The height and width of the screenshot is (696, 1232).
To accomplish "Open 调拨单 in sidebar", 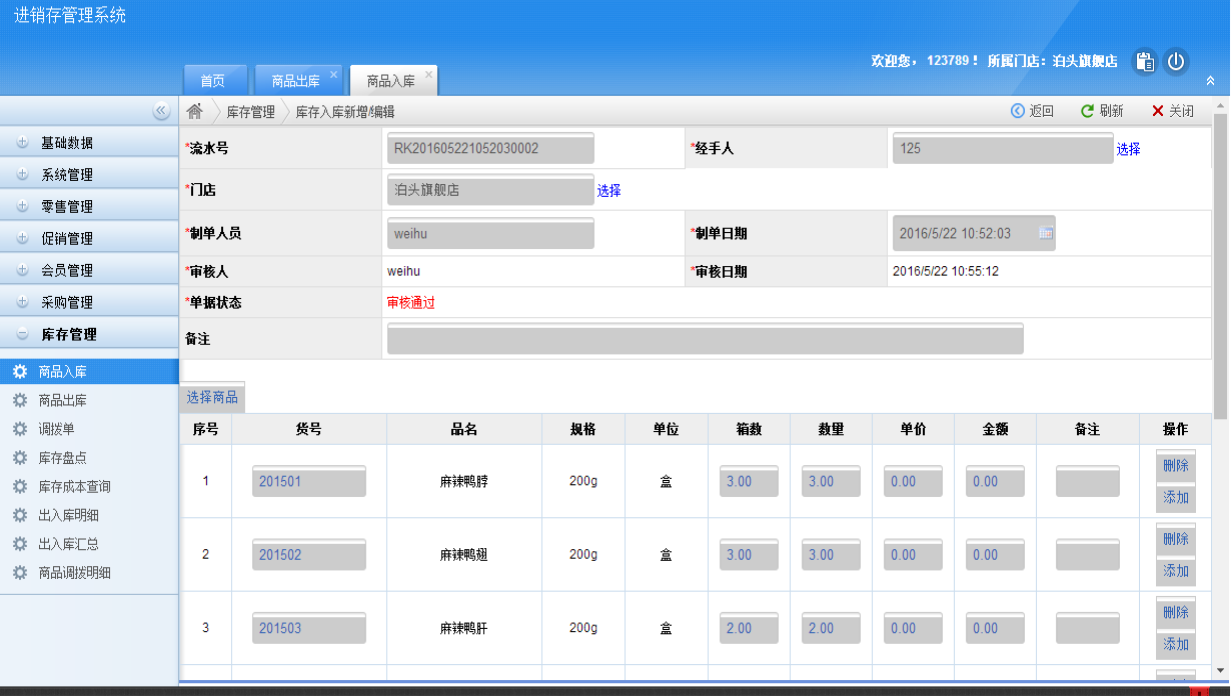I will pos(56,429).
